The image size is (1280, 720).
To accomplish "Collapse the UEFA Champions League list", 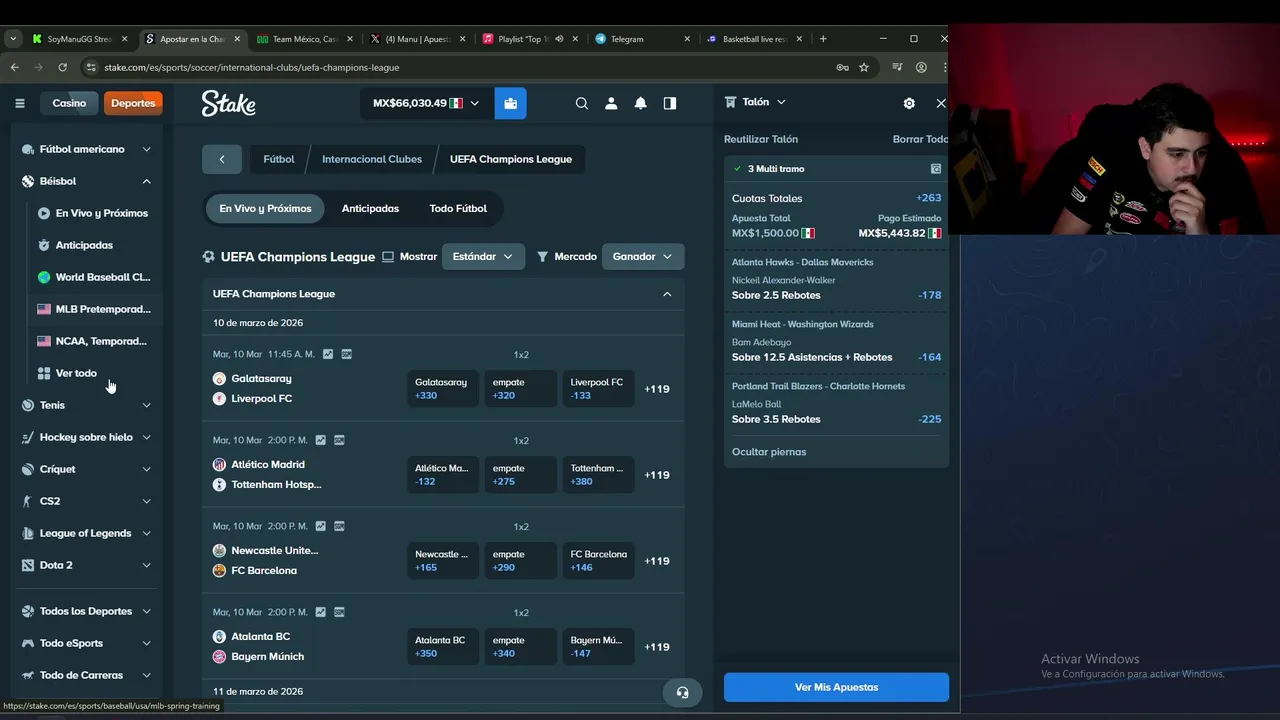I will coord(667,294).
